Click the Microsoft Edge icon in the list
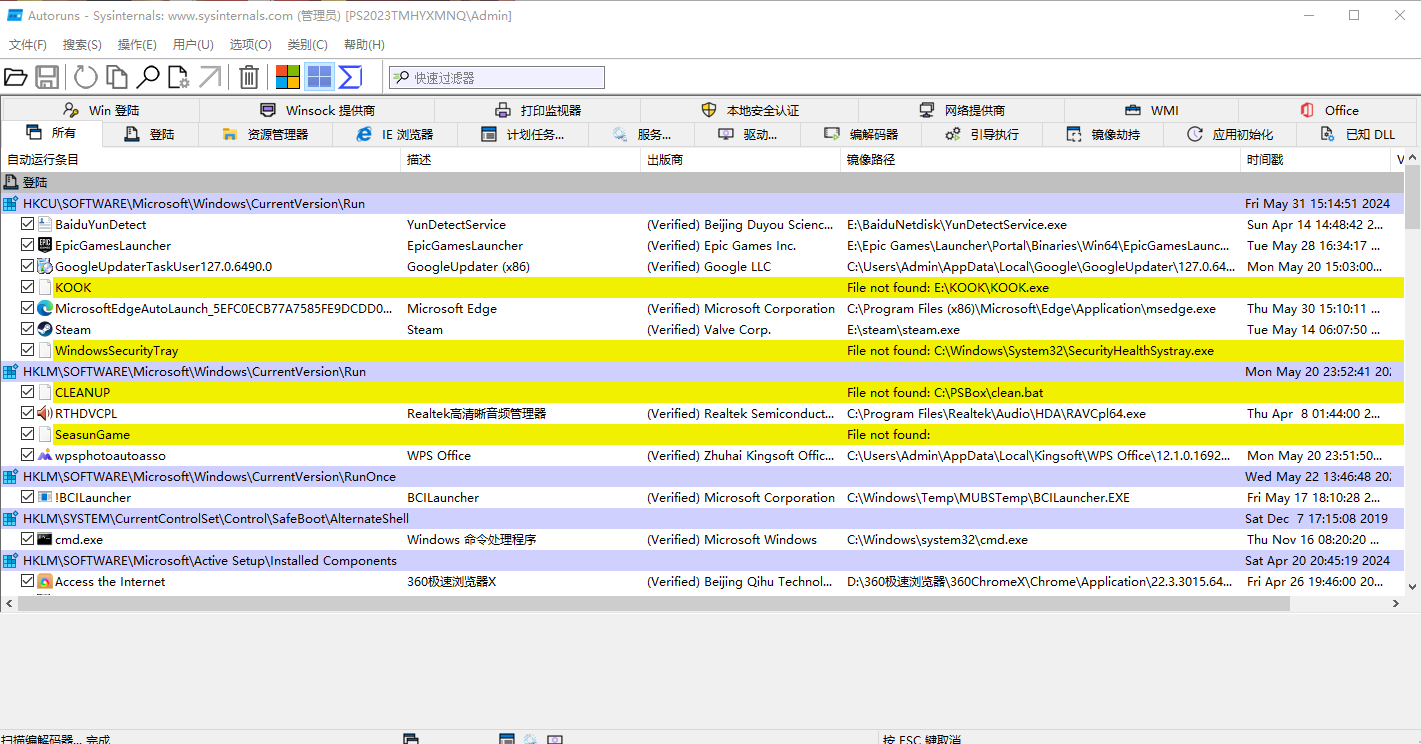Viewport: 1421px width, 744px height. pos(45,308)
